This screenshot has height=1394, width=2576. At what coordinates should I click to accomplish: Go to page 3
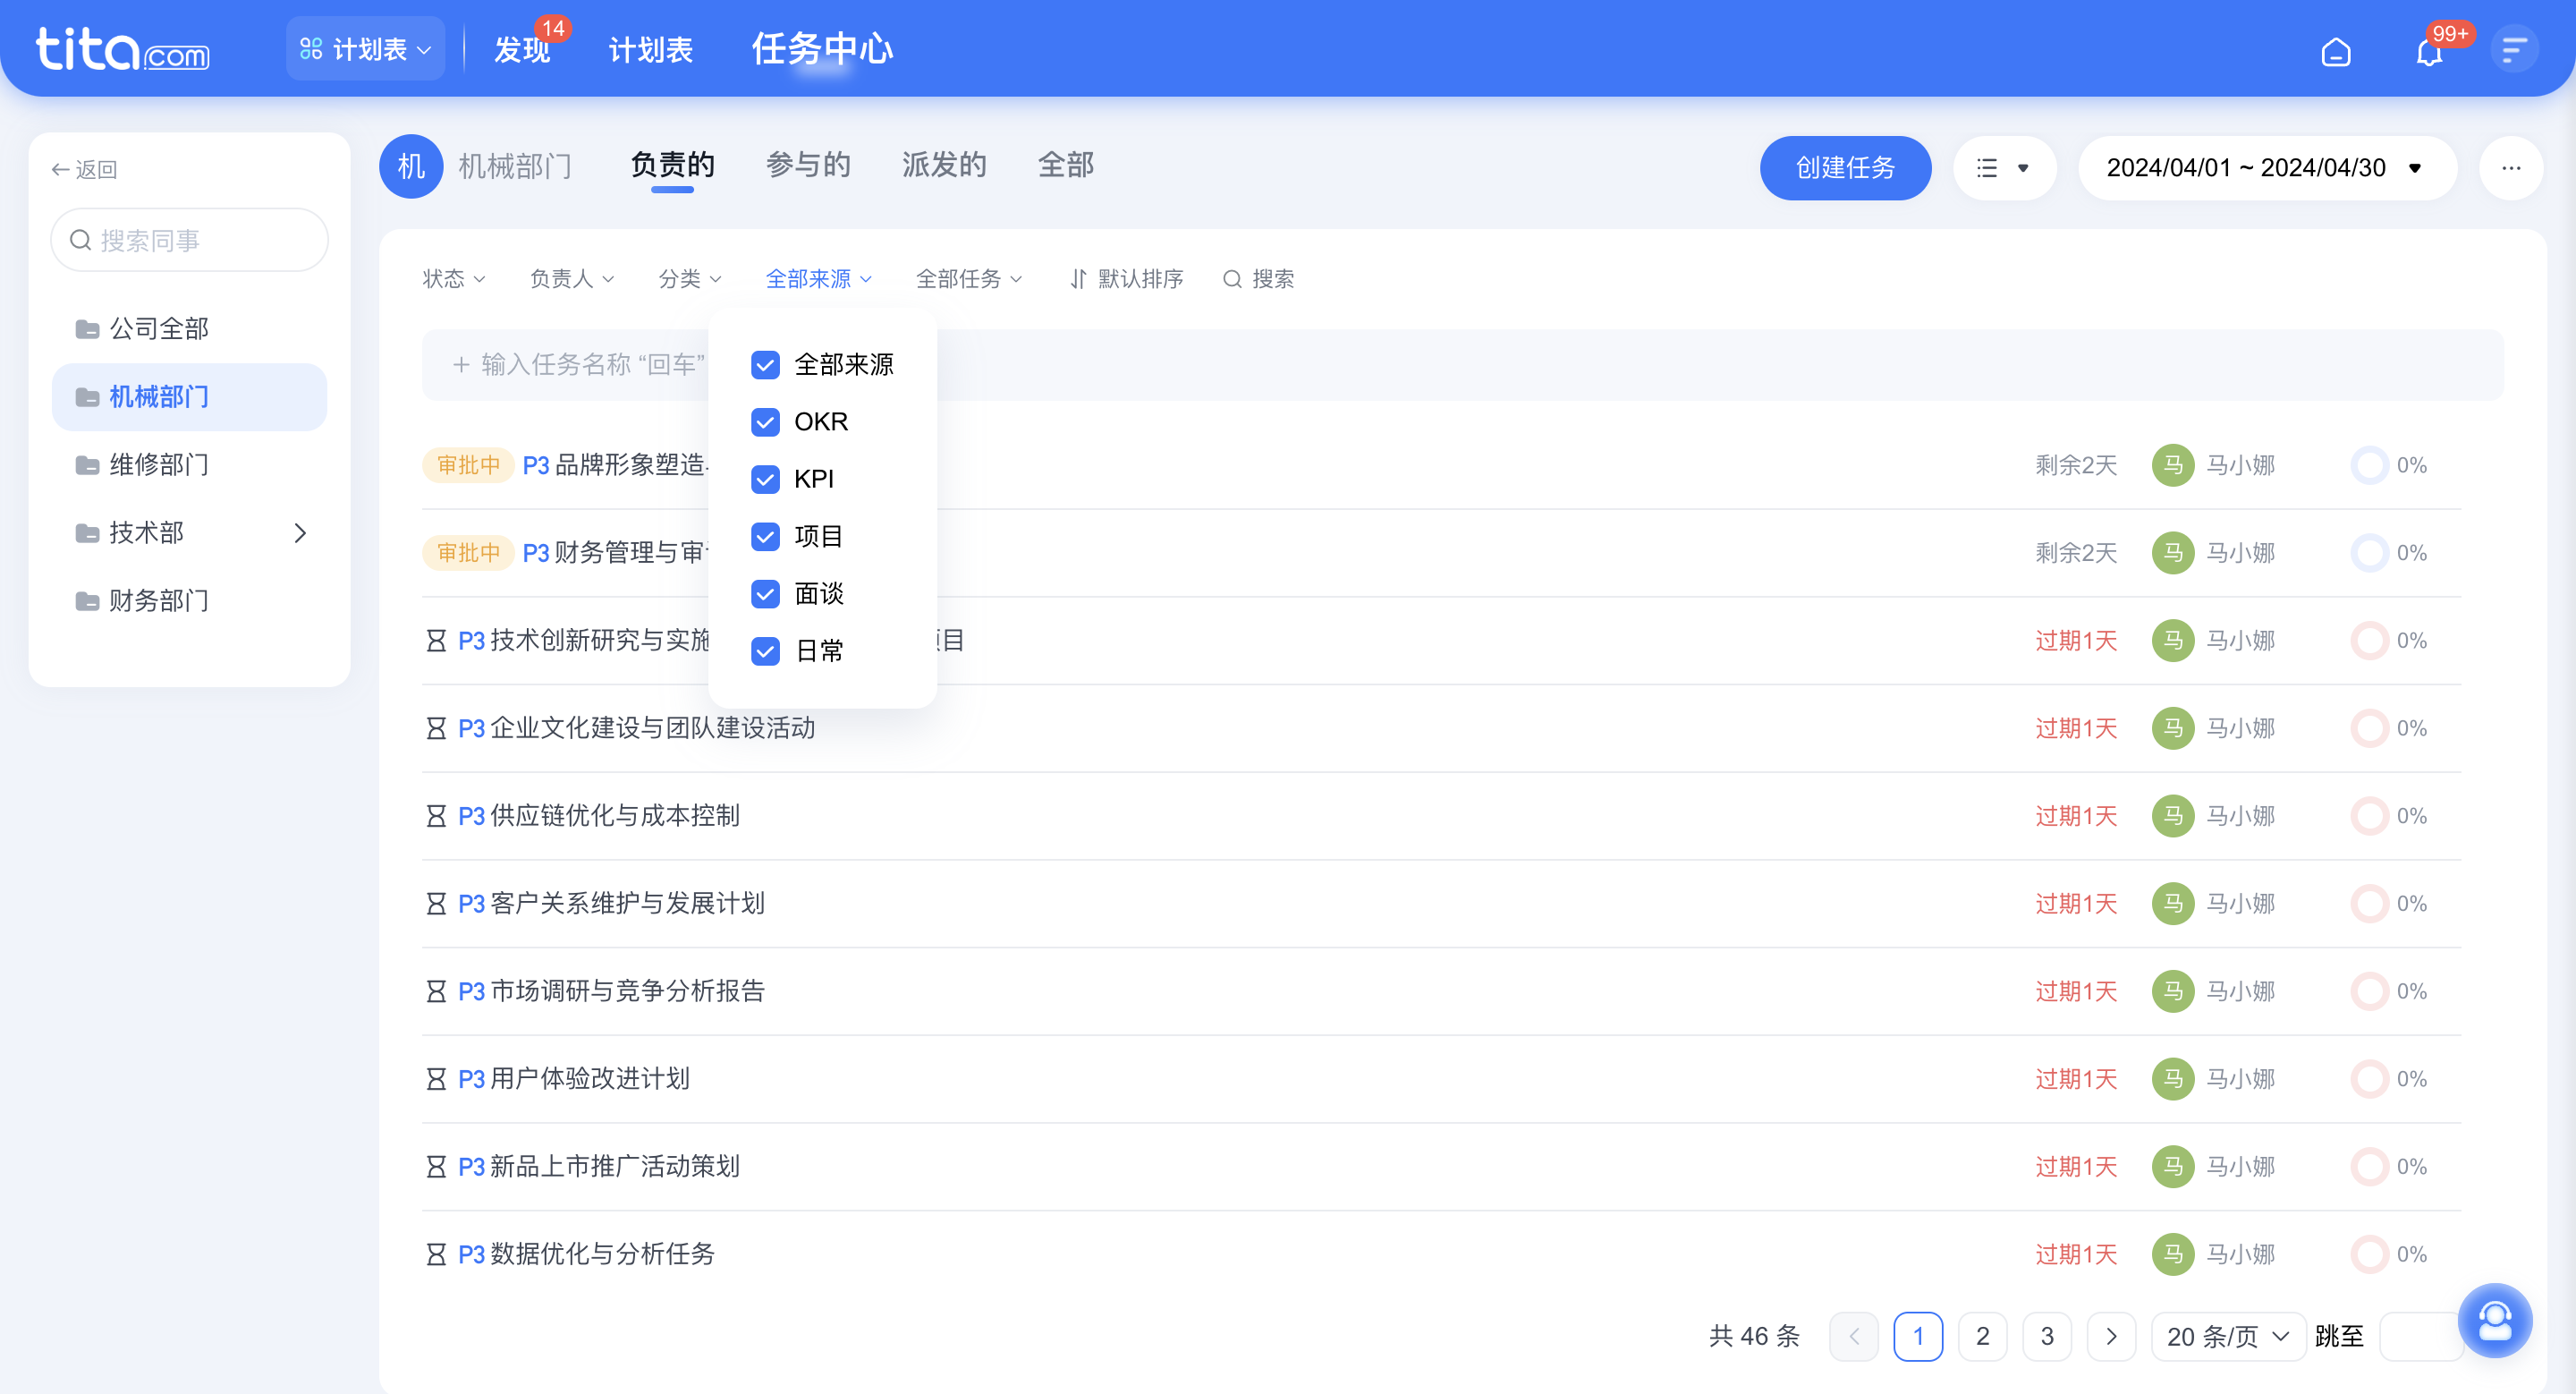point(2047,1336)
